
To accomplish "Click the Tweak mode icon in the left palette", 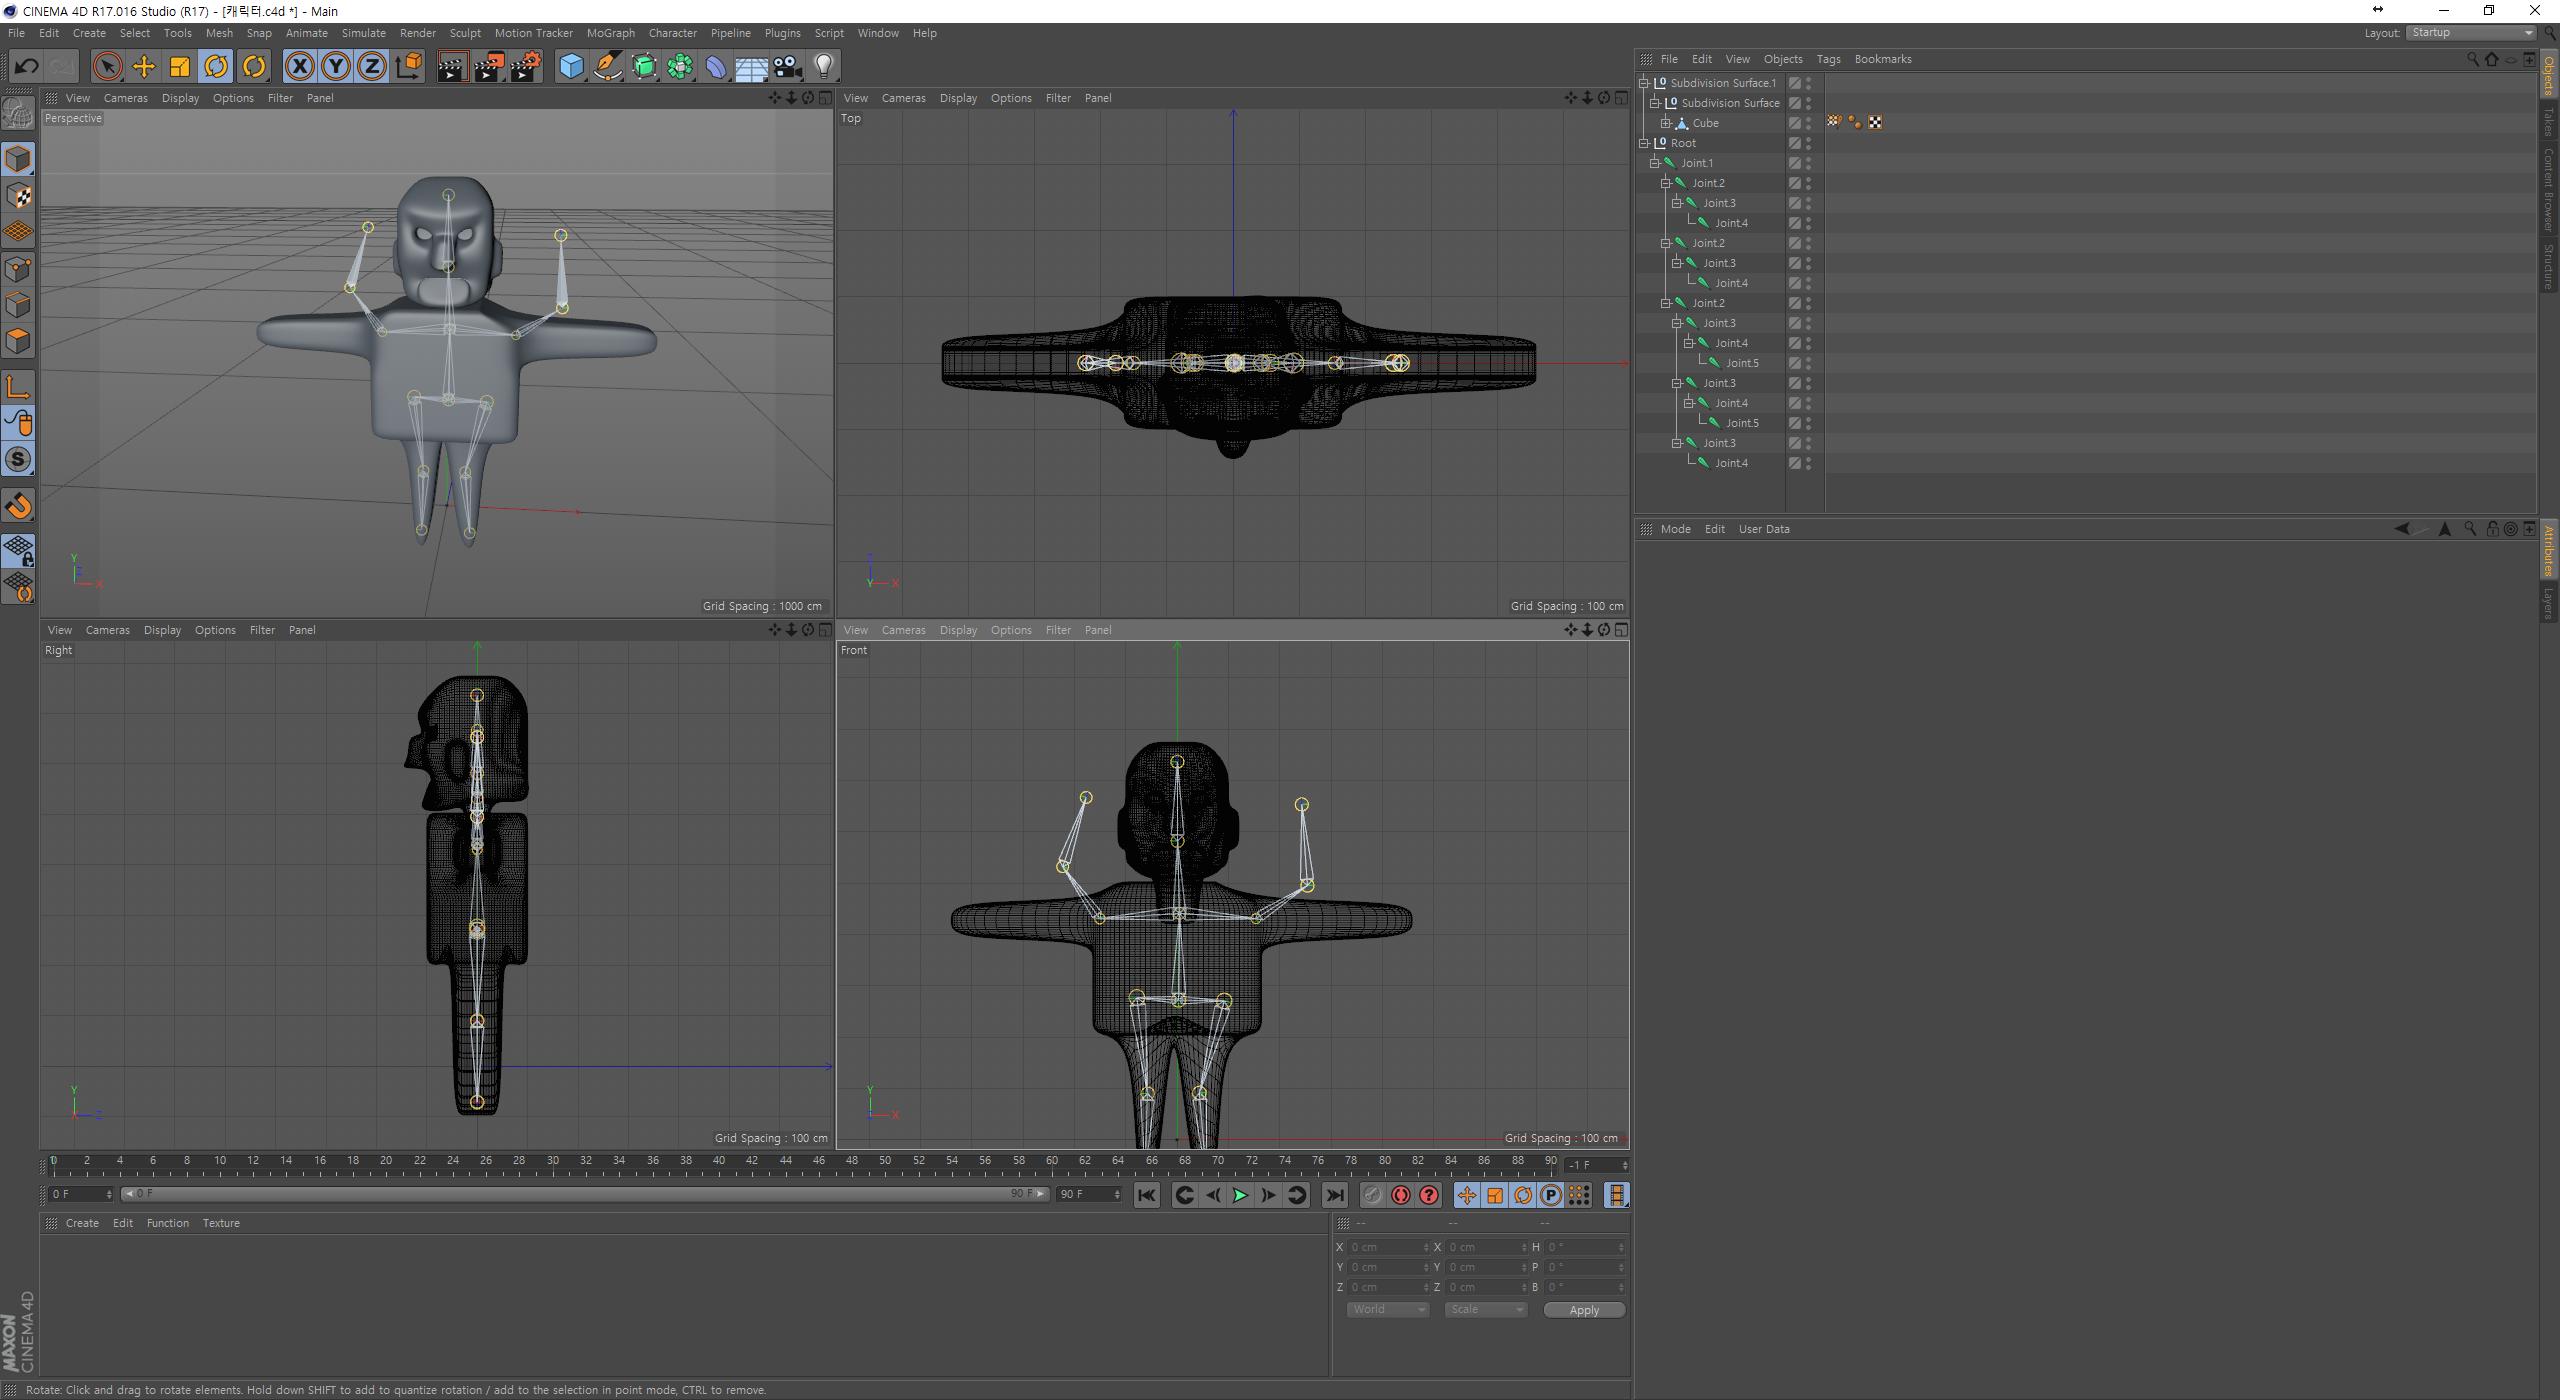I will tap(18, 423).
